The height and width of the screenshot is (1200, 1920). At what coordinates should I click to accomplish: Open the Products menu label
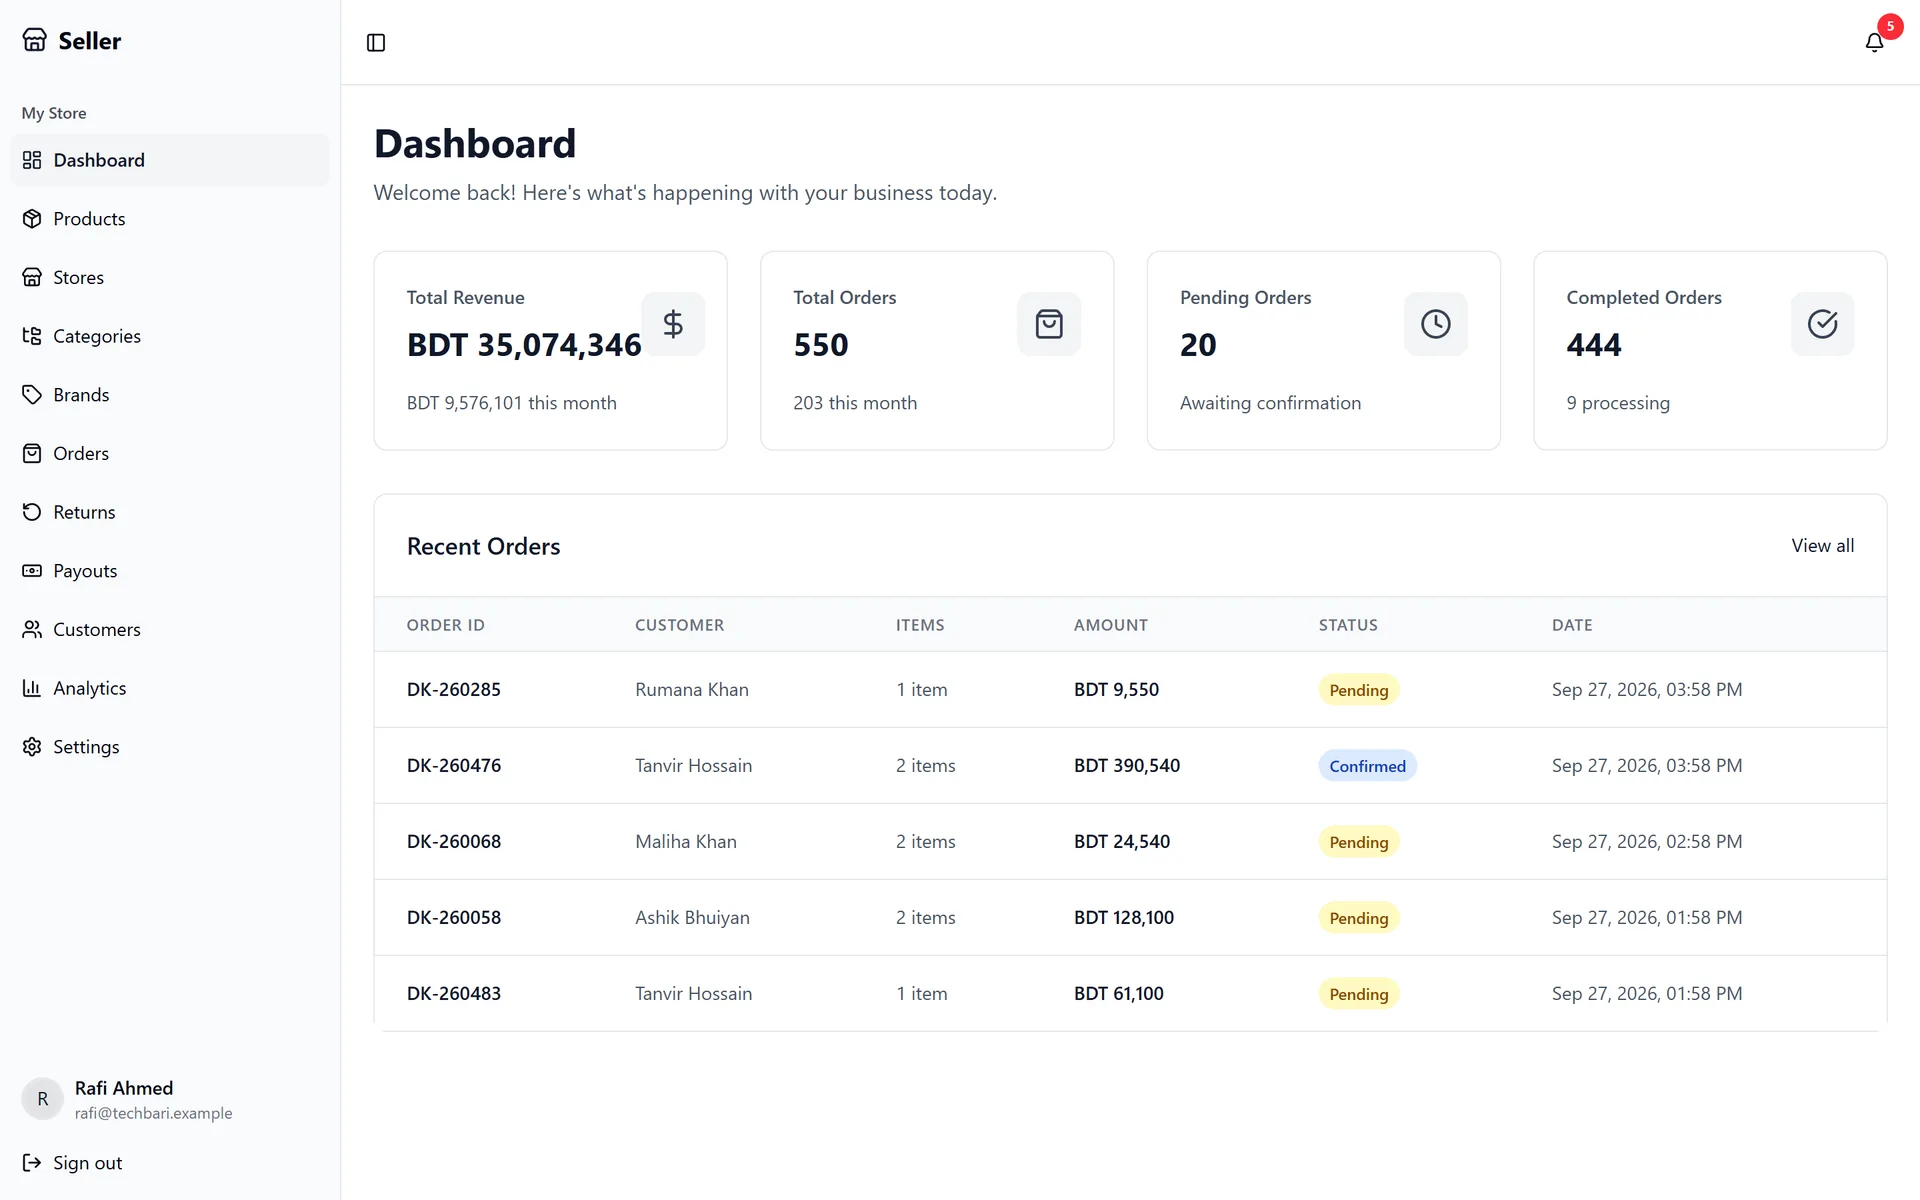point(89,219)
